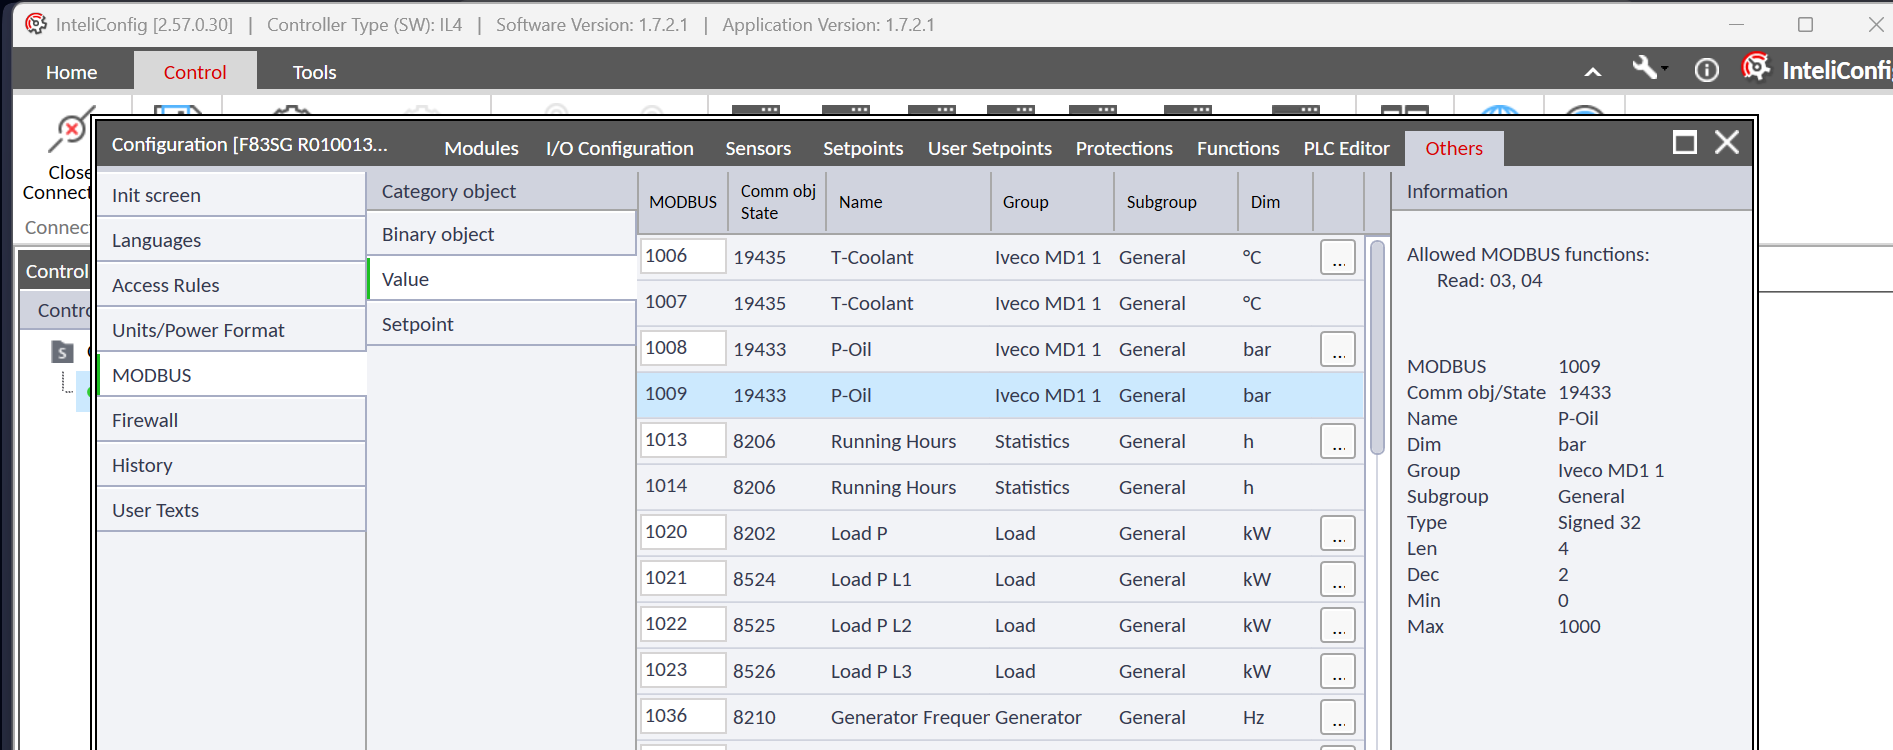Open the Protections tab
Screen dimensions: 1893x750
(1124, 148)
